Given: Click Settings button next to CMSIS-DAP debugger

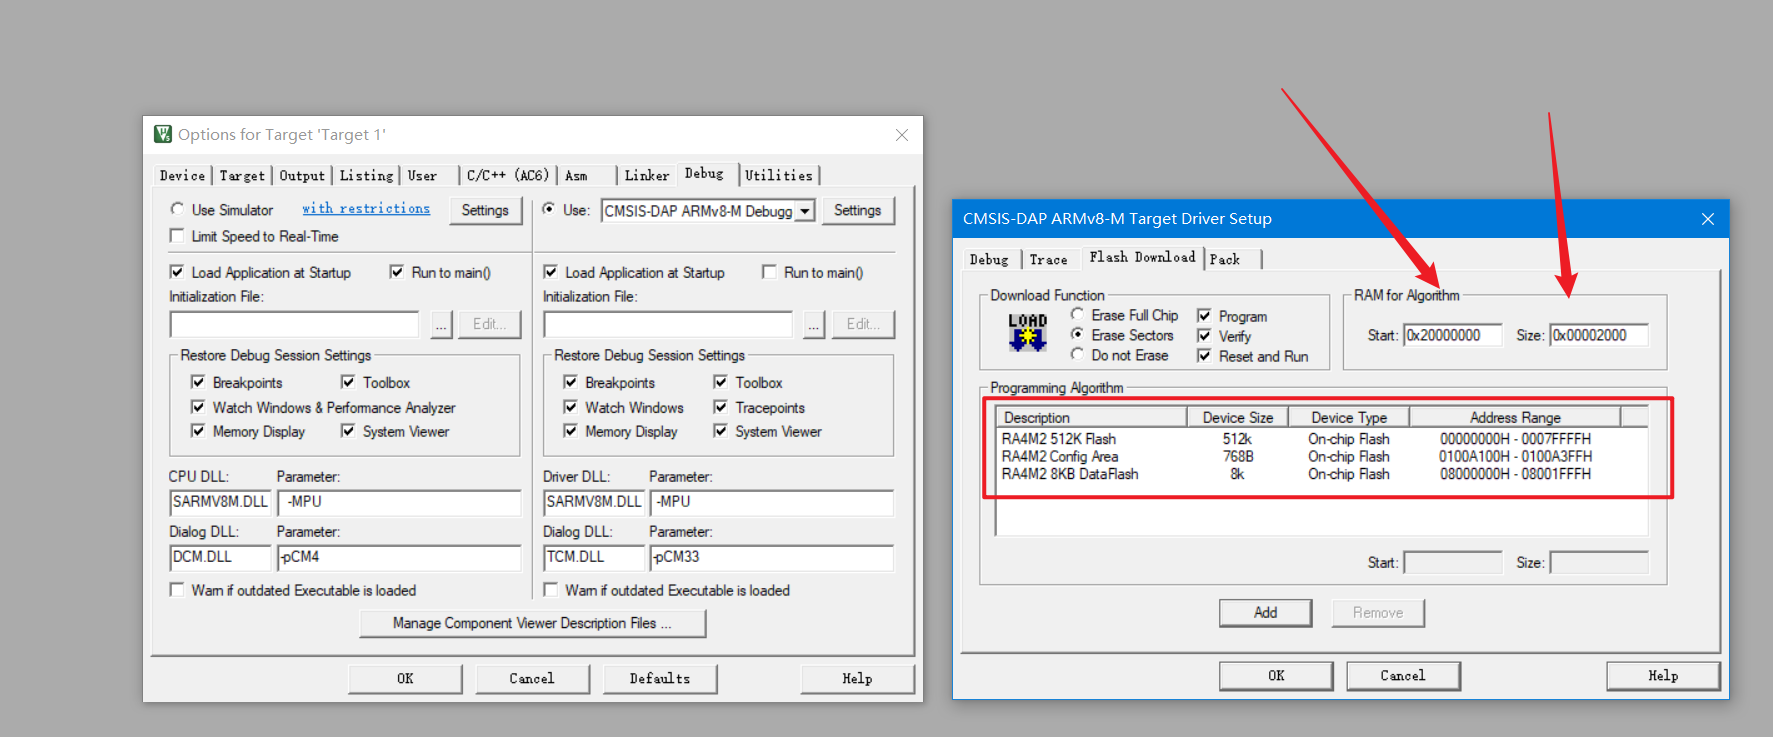Looking at the screenshot, I should [857, 210].
